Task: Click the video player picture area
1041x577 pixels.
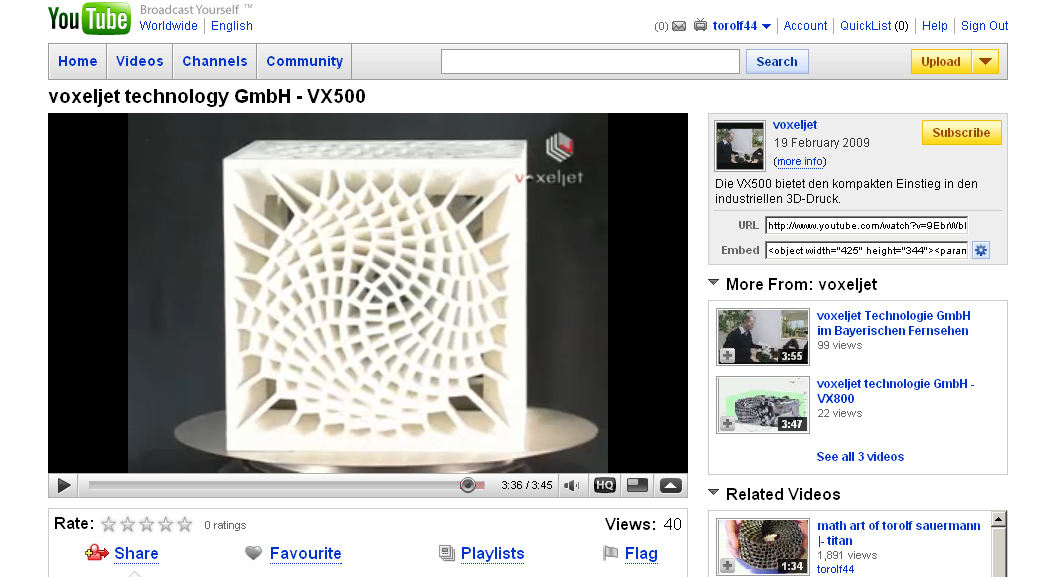Action: tap(368, 293)
